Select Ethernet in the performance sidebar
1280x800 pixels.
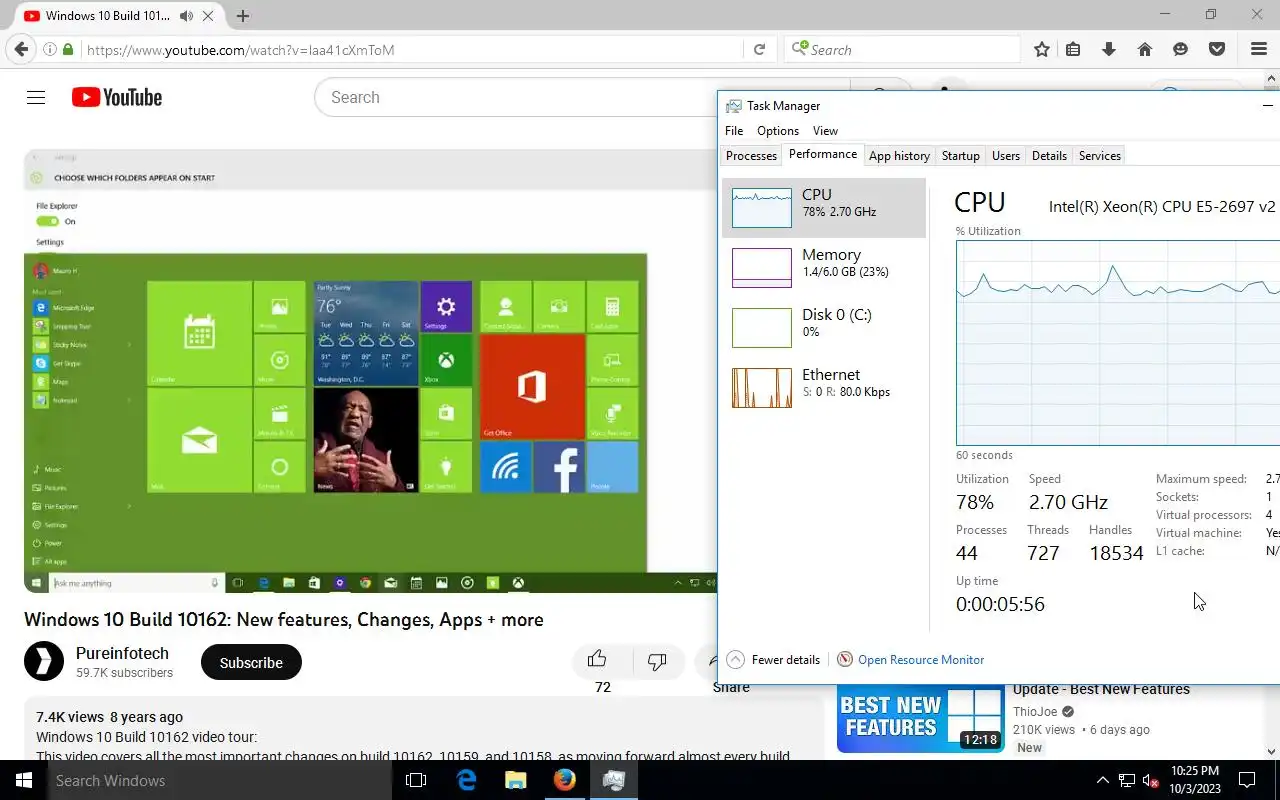coord(824,388)
